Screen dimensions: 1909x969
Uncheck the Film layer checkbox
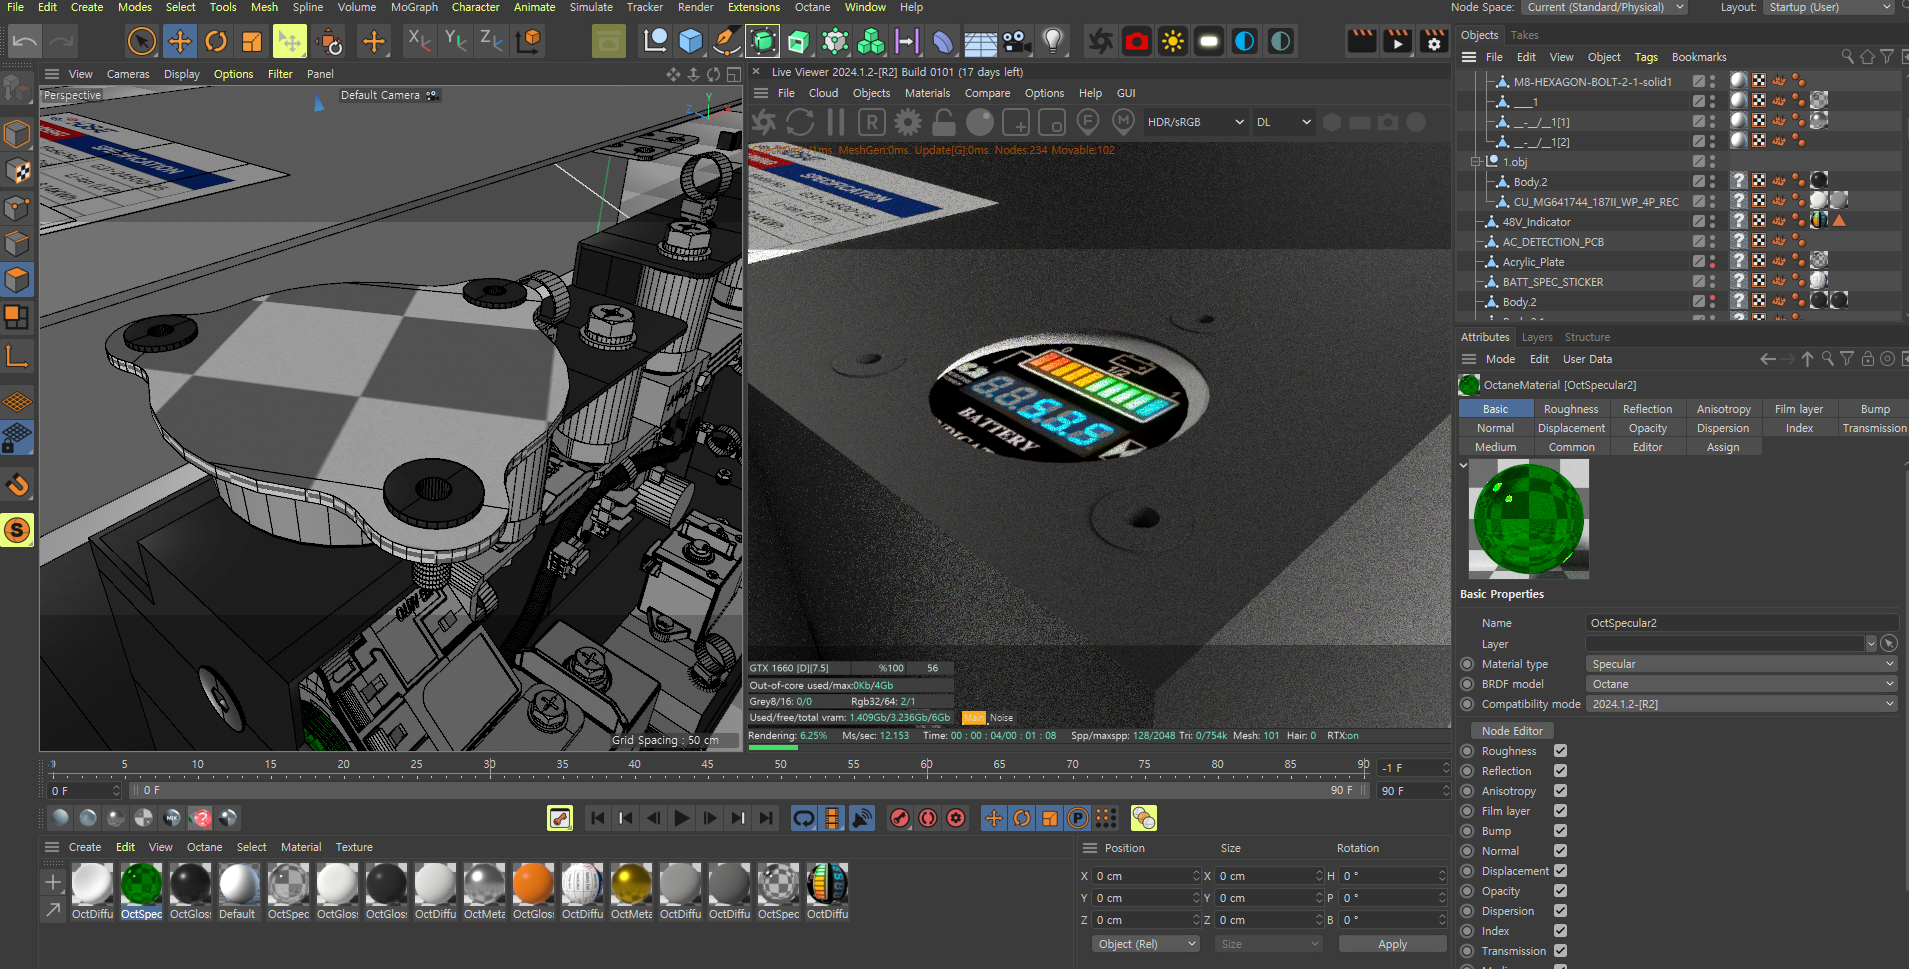1560,811
